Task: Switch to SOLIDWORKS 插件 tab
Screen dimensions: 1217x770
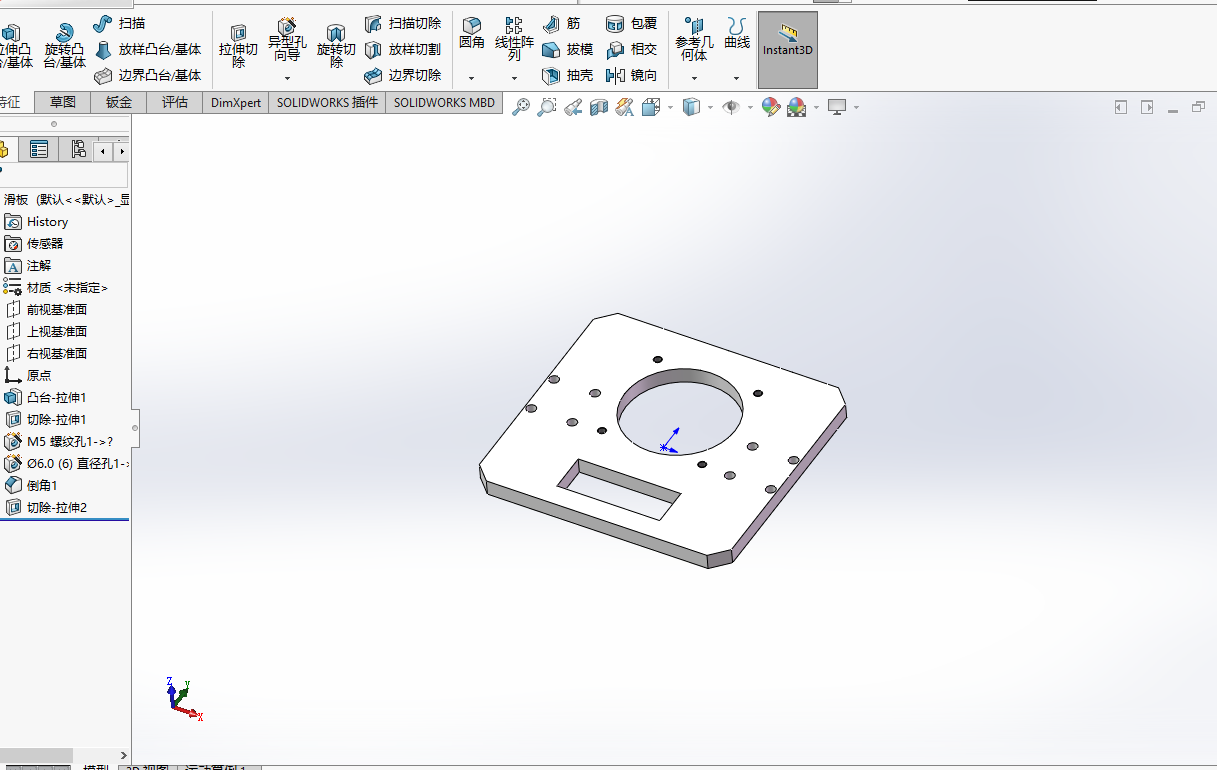Action: [x=327, y=102]
